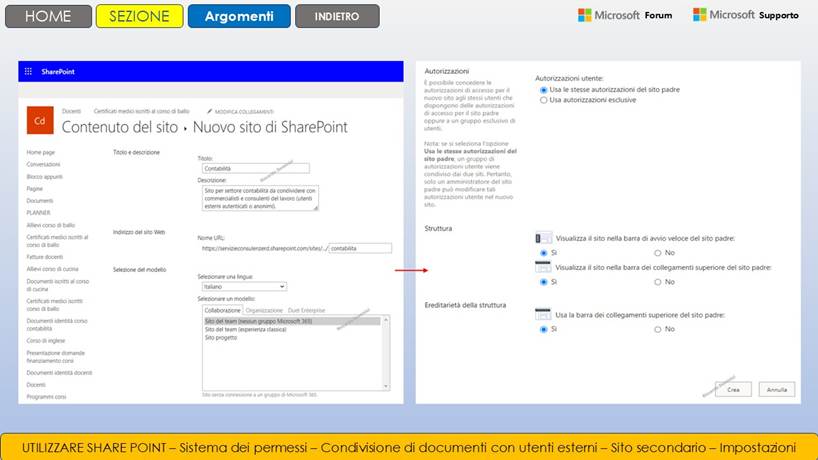Viewport: 818px width, 460px height.
Task: Click the Nome URL contabilita field
Action: [x=360, y=248]
